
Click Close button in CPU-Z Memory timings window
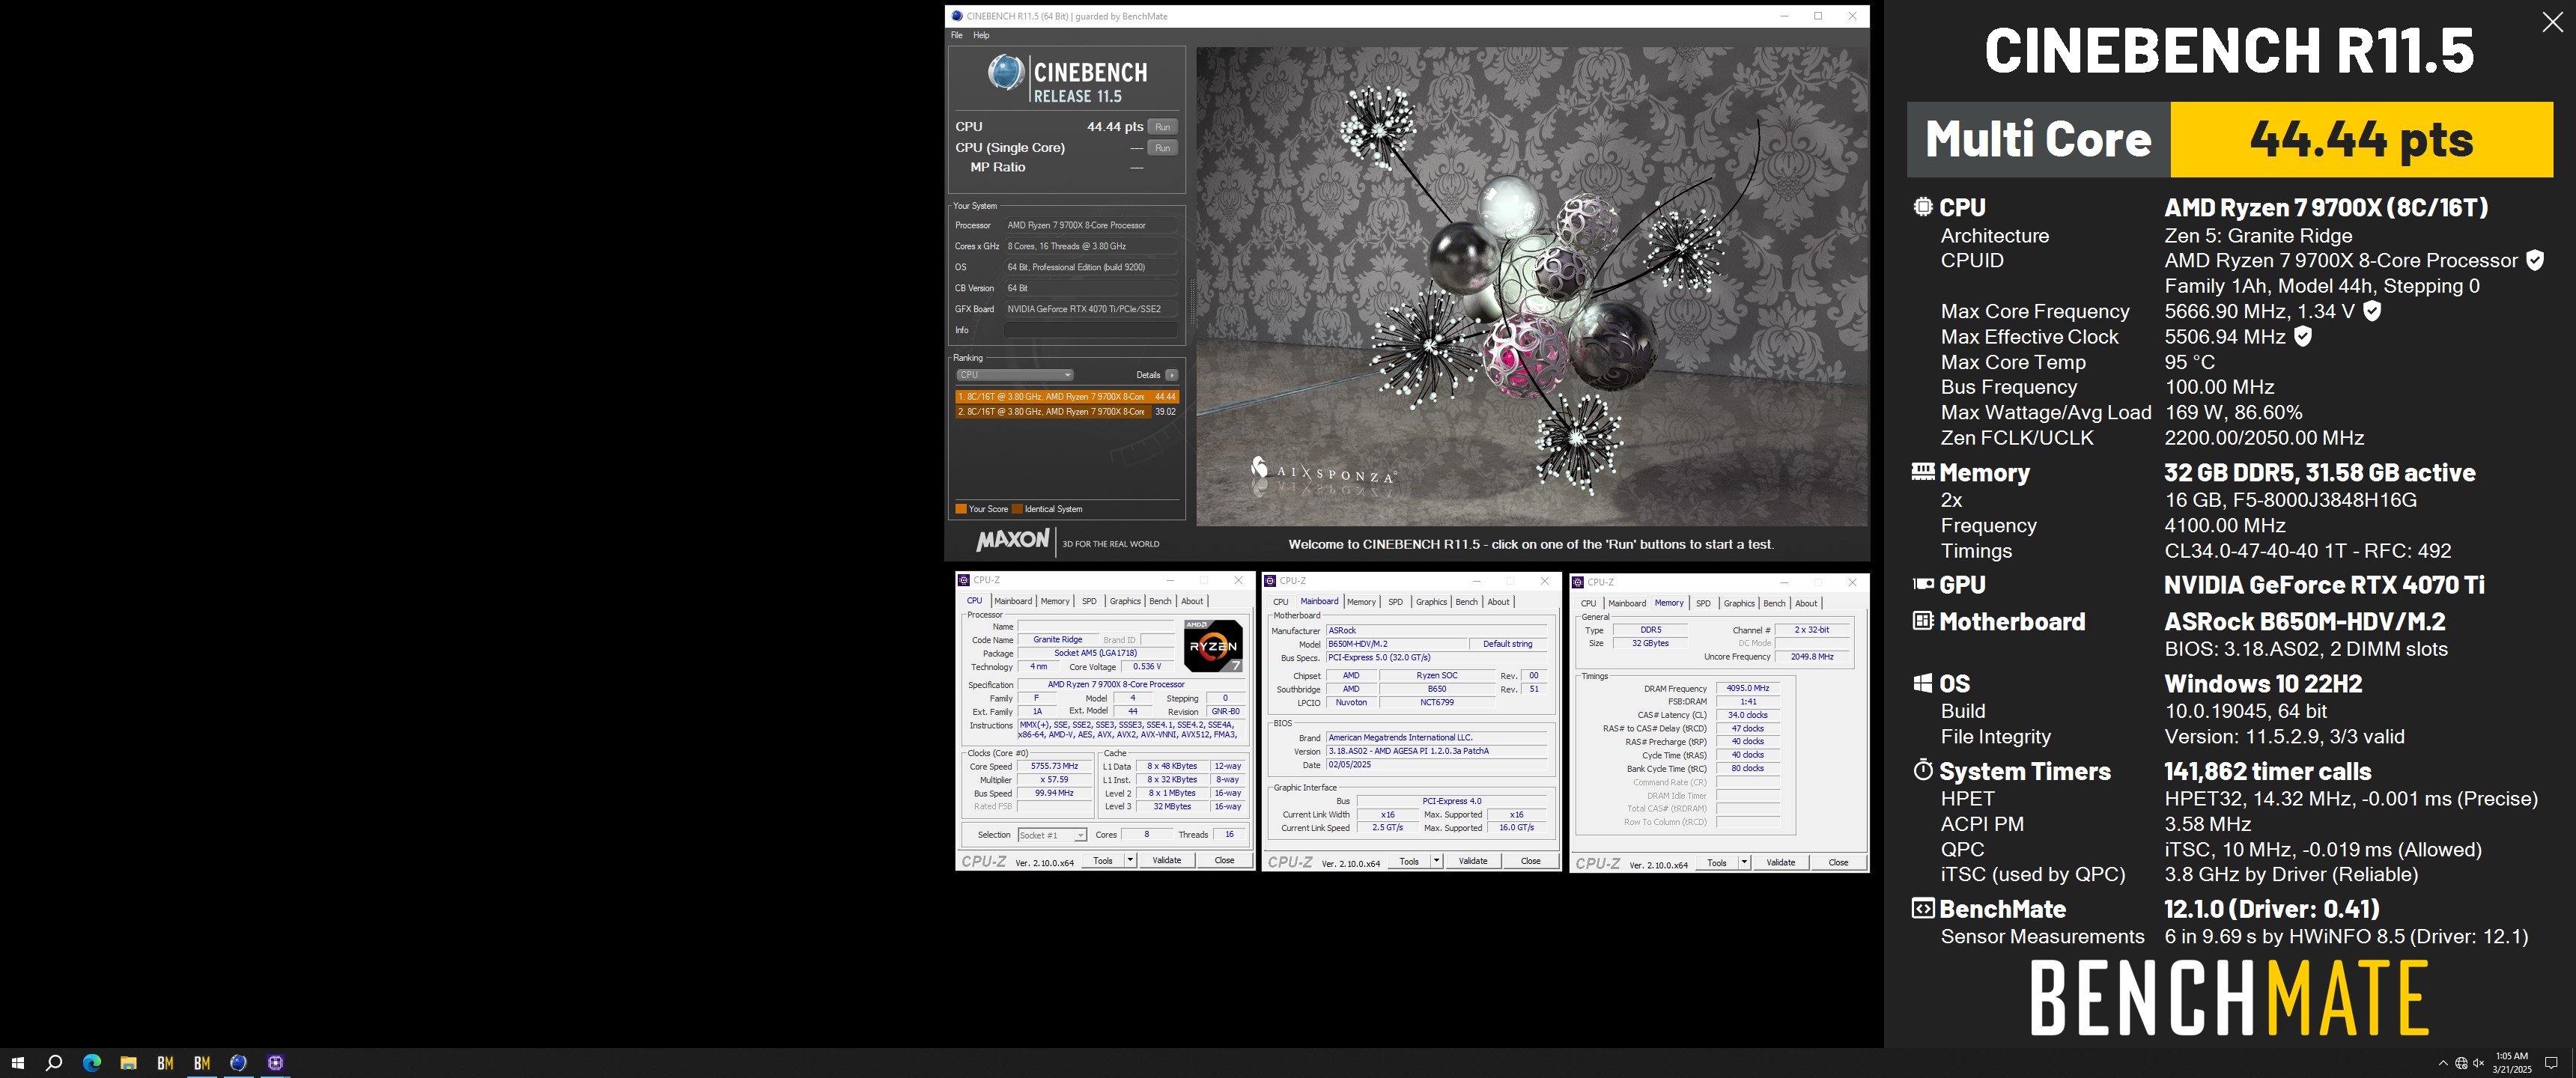(1838, 862)
